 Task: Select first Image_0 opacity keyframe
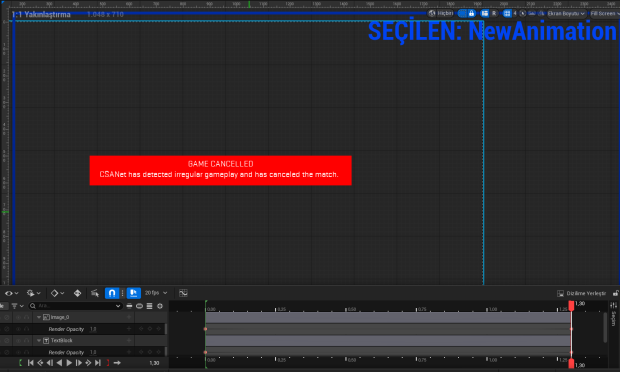pos(205,329)
